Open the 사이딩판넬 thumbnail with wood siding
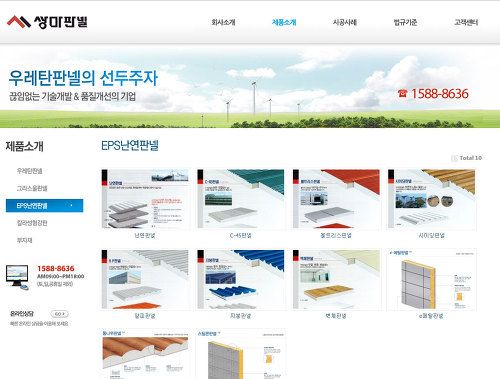The width and height of the screenshot is (500, 379). pyautogui.click(x=432, y=199)
